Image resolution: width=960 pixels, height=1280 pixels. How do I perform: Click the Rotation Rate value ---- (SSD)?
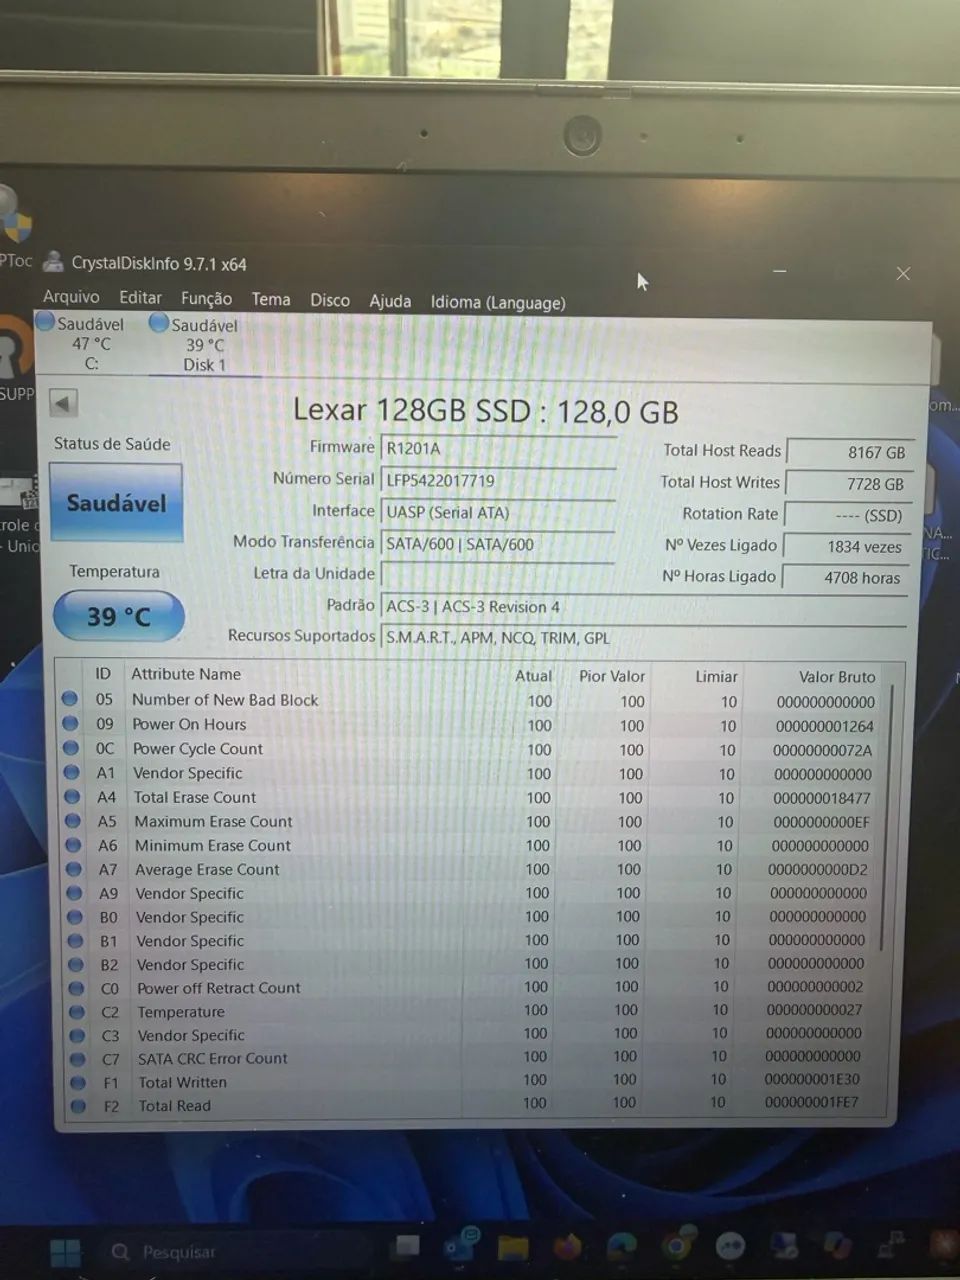click(847, 516)
